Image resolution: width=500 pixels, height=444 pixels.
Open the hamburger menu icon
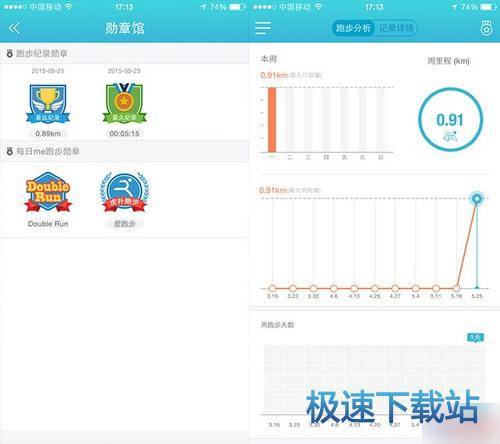tap(263, 28)
